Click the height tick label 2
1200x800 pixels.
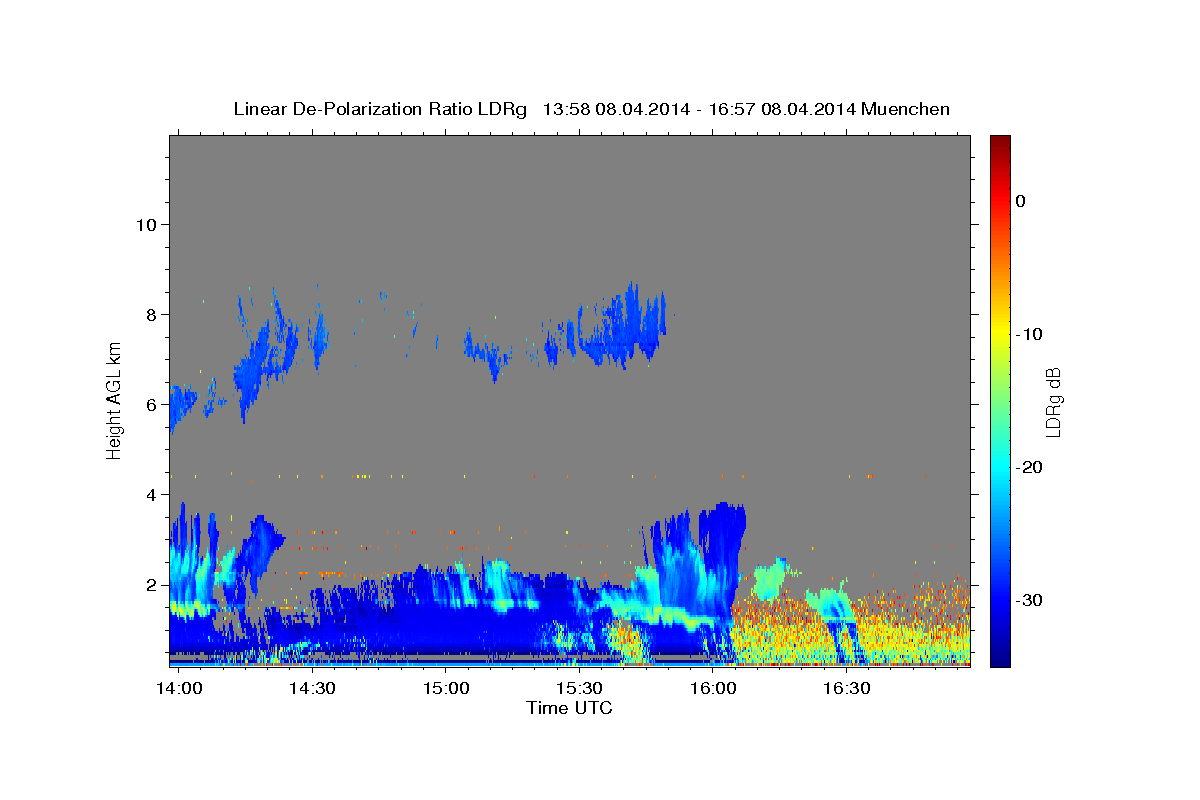tap(152, 584)
